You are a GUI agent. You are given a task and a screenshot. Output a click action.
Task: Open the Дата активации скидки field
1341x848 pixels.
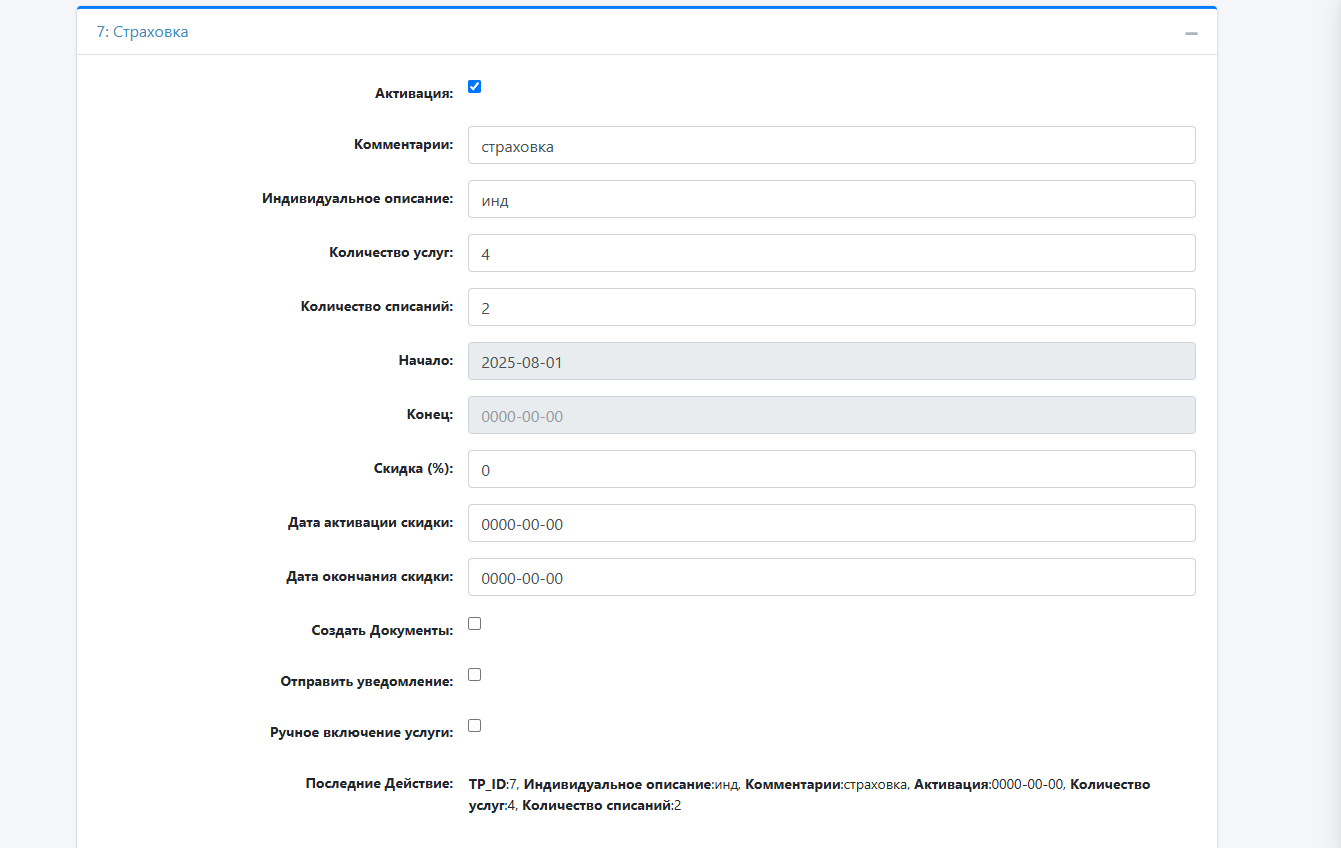(x=832, y=523)
